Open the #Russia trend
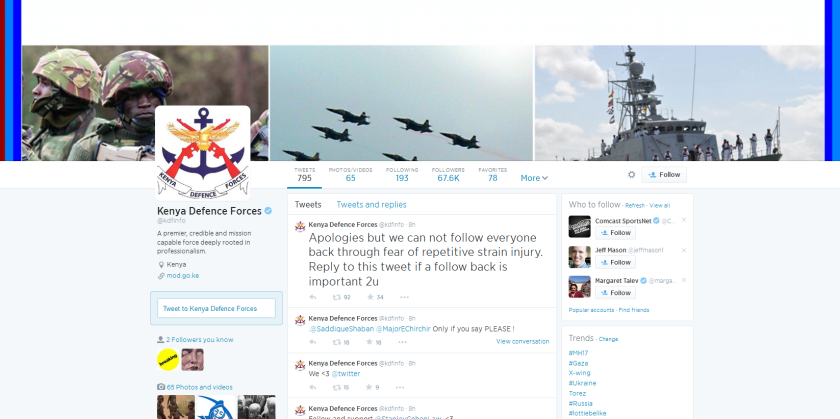Screen dimensions: 840x419 pos(581,403)
